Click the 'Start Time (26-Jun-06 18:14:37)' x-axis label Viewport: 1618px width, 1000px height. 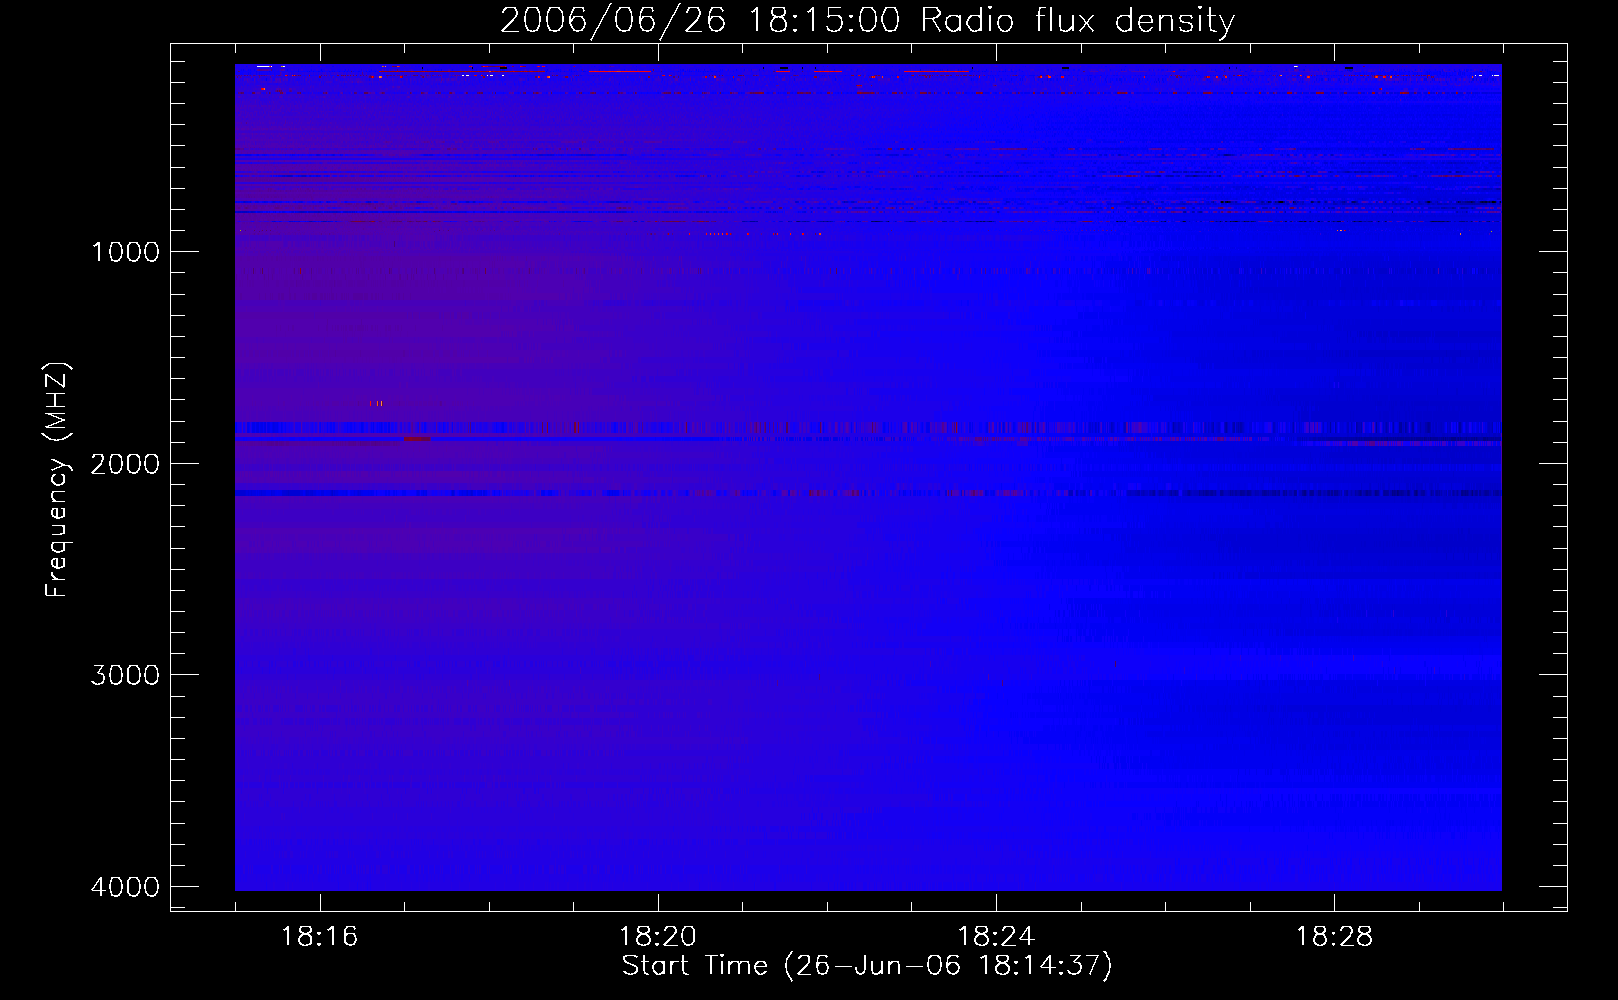[867, 966]
